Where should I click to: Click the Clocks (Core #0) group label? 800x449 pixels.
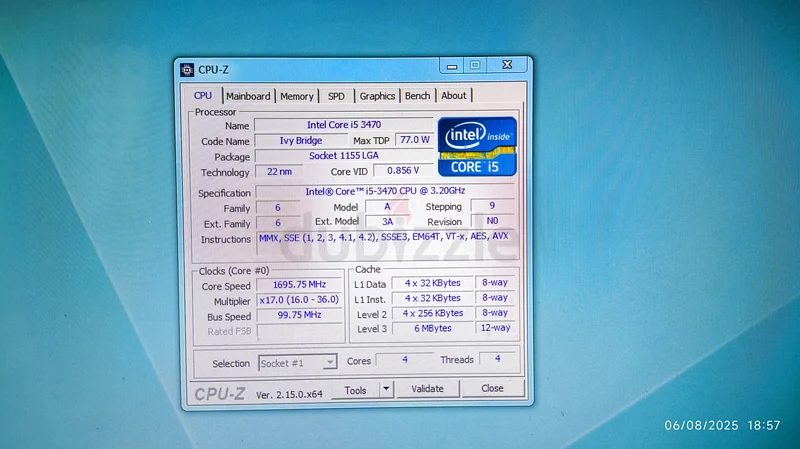234,271
